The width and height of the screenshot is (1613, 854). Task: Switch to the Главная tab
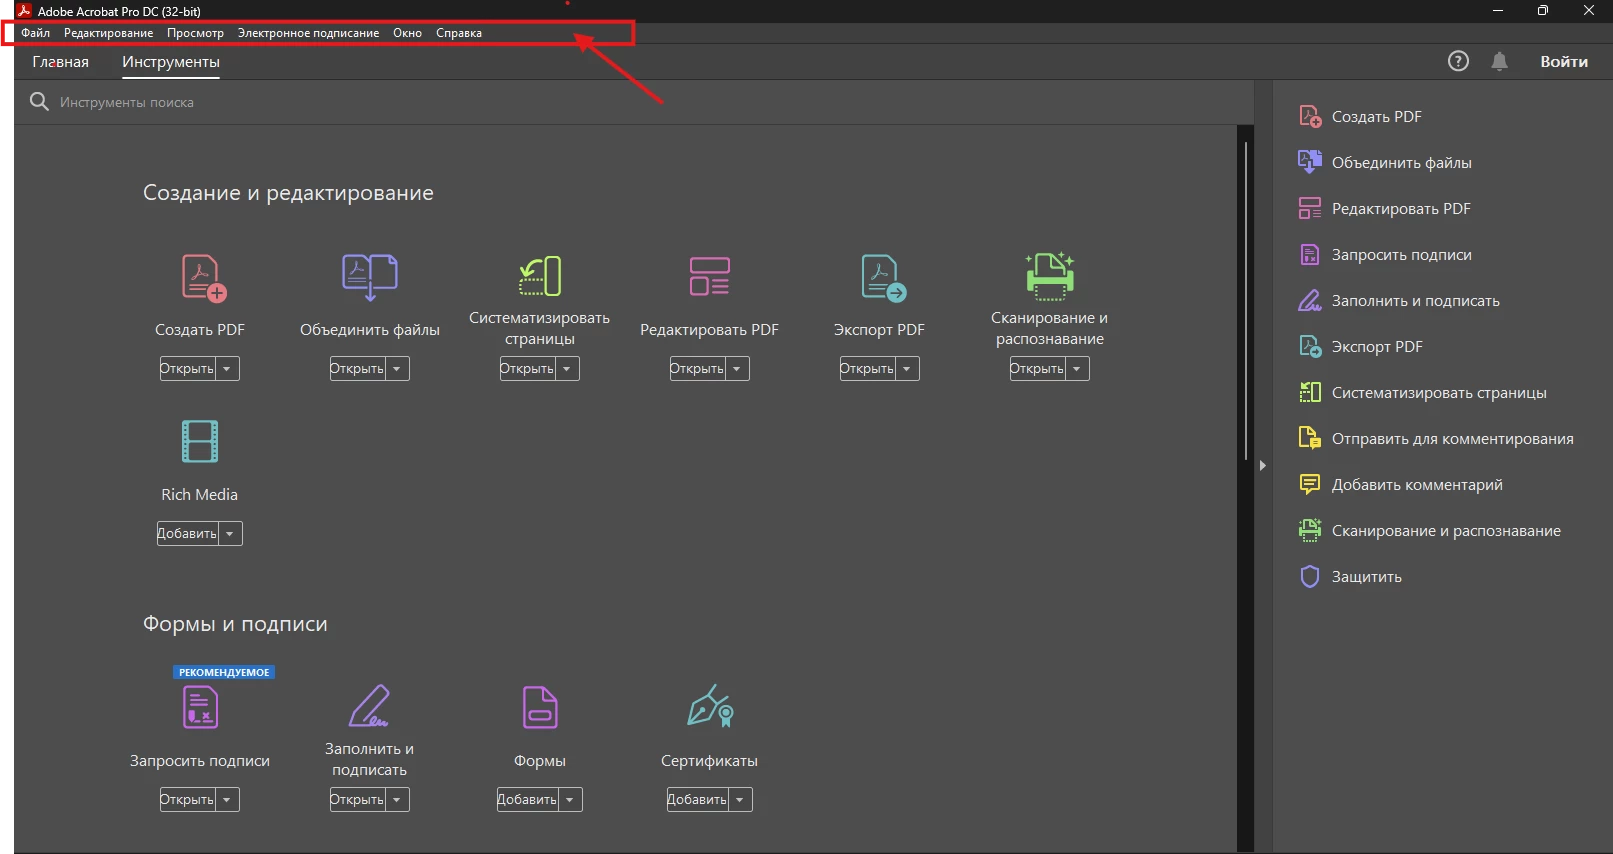[x=60, y=62]
